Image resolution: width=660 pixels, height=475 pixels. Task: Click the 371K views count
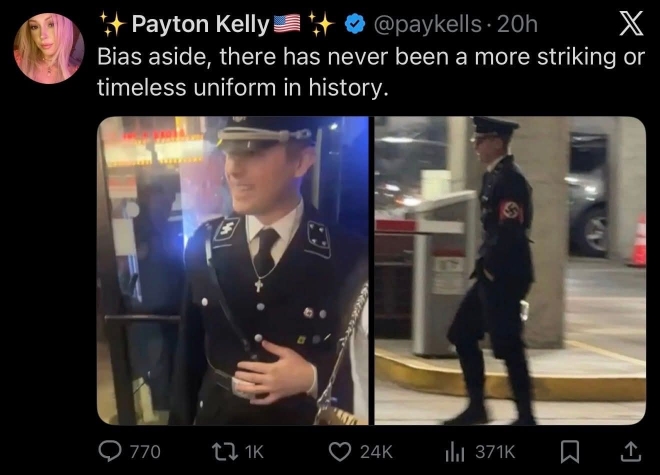495,452
